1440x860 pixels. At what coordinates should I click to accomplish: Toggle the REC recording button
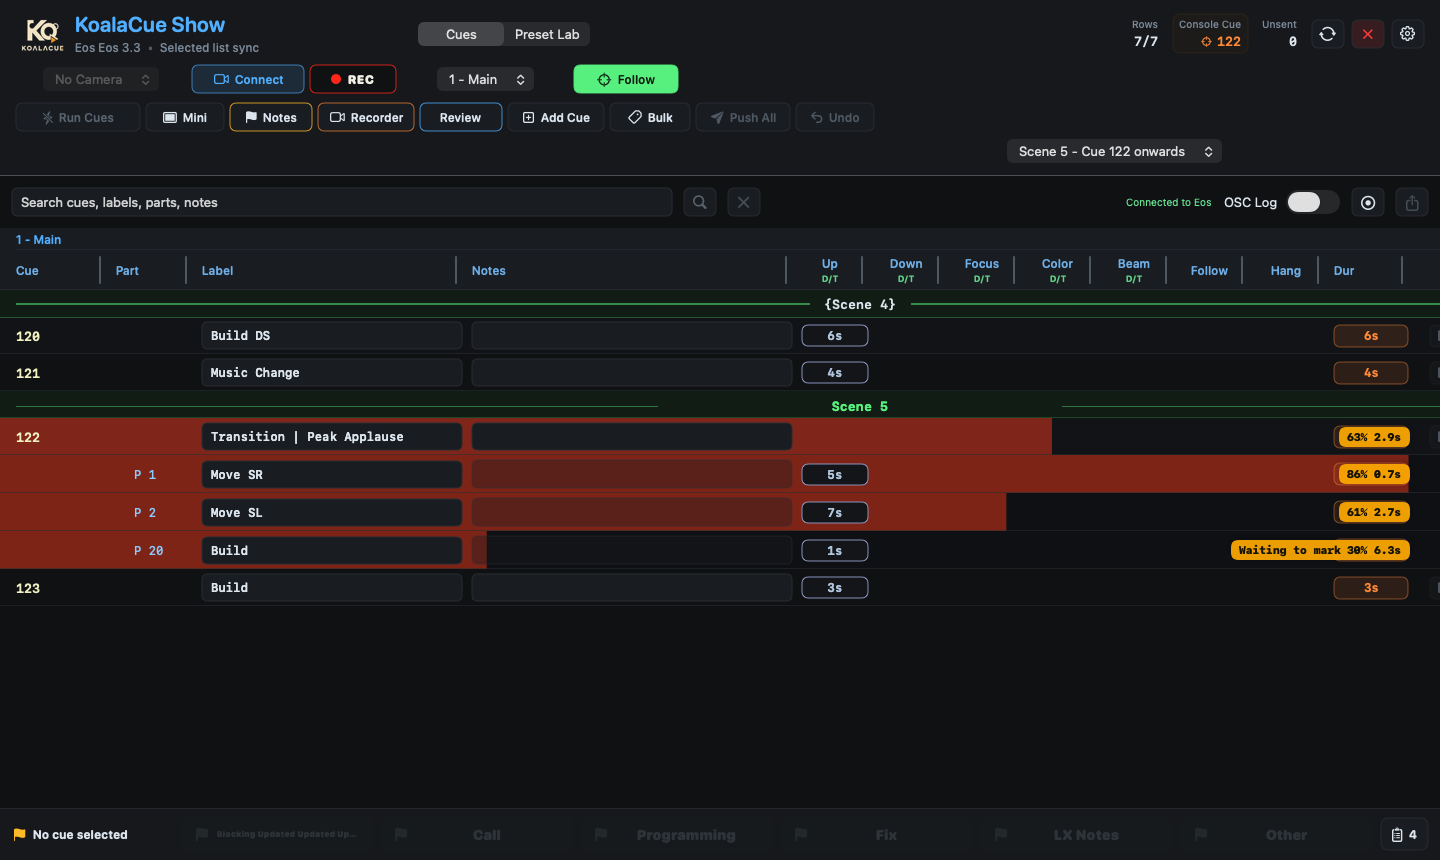[353, 79]
